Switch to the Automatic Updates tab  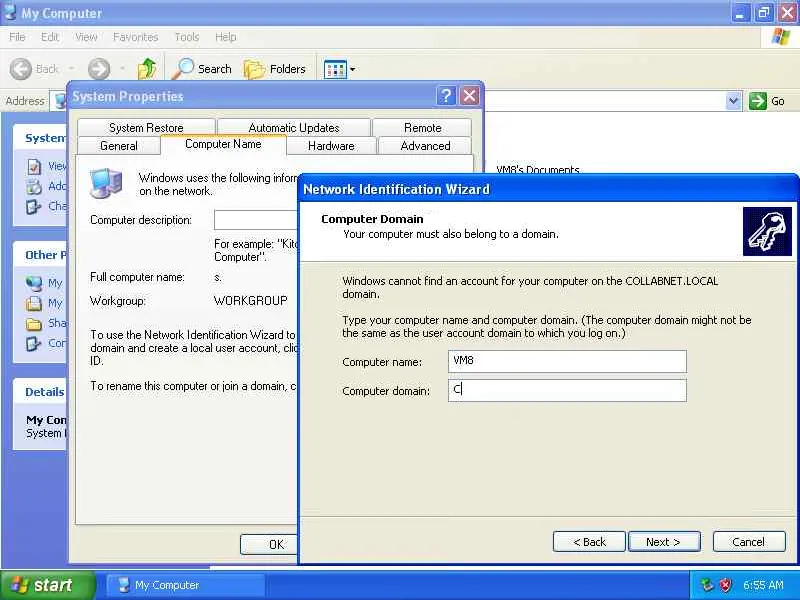point(294,128)
